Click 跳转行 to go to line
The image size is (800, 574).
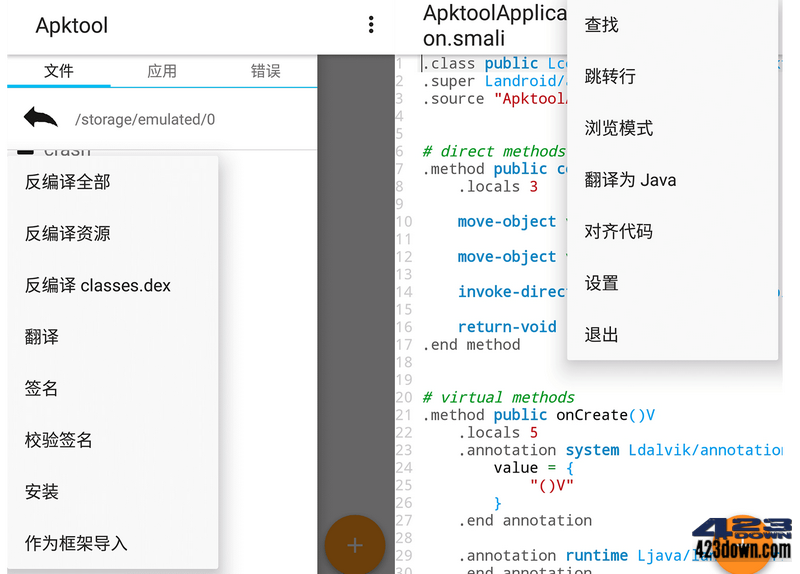coord(610,77)
